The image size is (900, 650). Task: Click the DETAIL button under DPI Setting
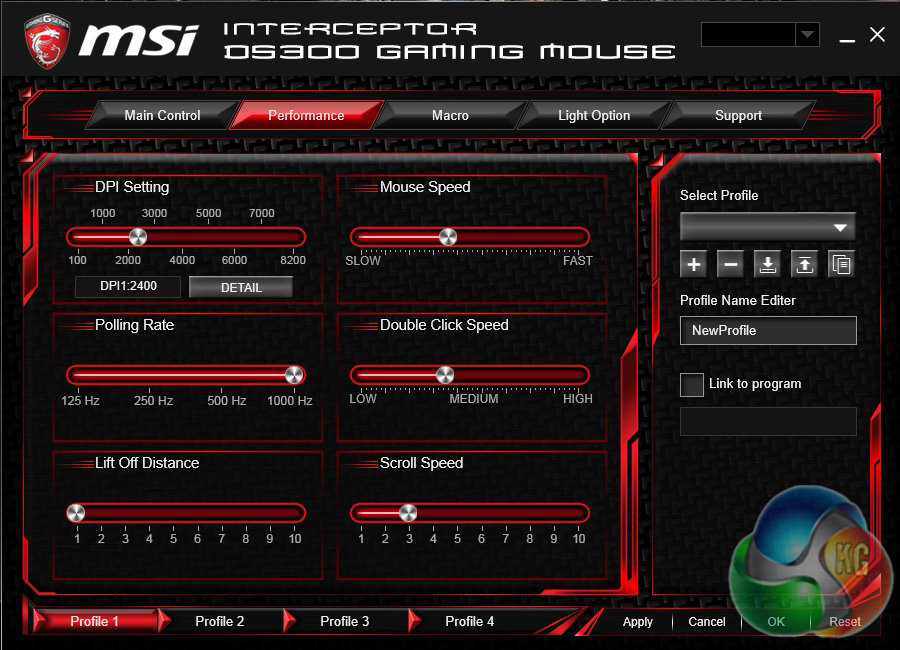(241, 287)
